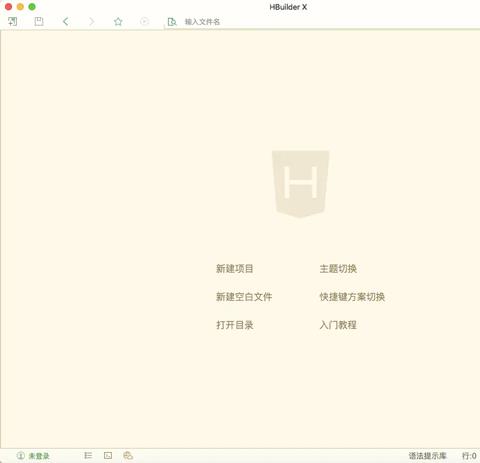Open 新建项目 link

click(235, 269)
